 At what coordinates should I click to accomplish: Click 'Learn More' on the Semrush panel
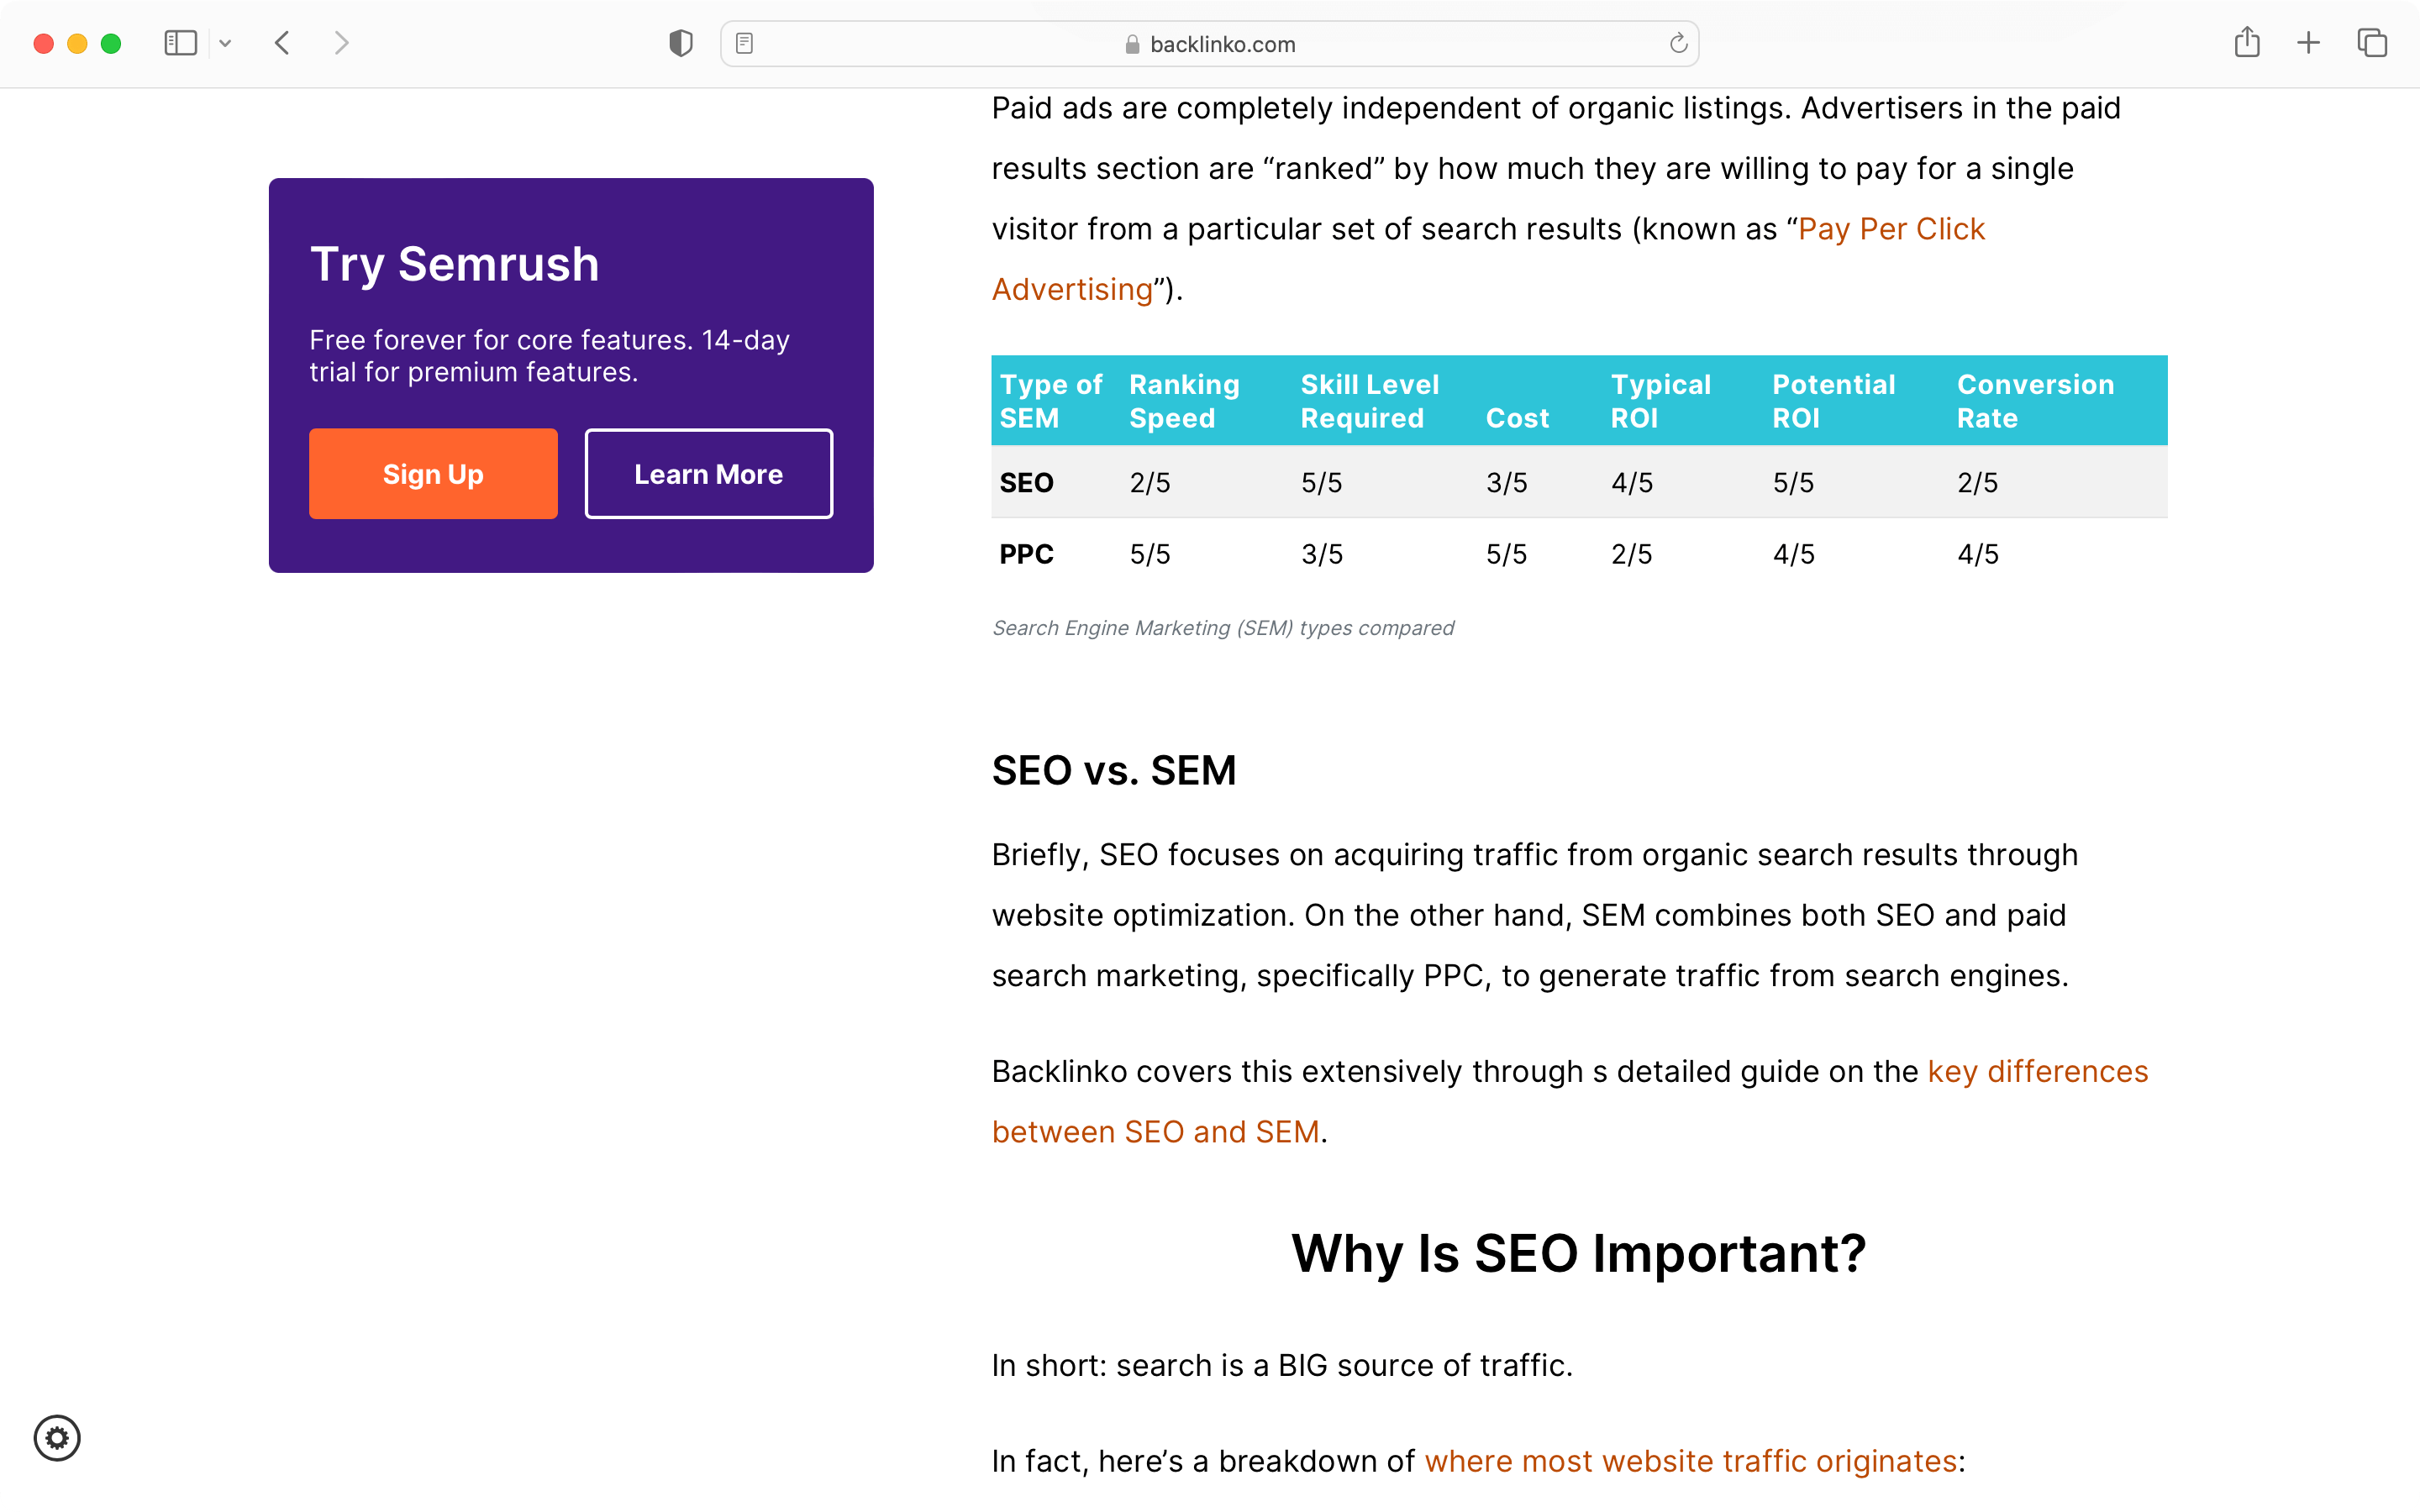click(x=708, y=472)
